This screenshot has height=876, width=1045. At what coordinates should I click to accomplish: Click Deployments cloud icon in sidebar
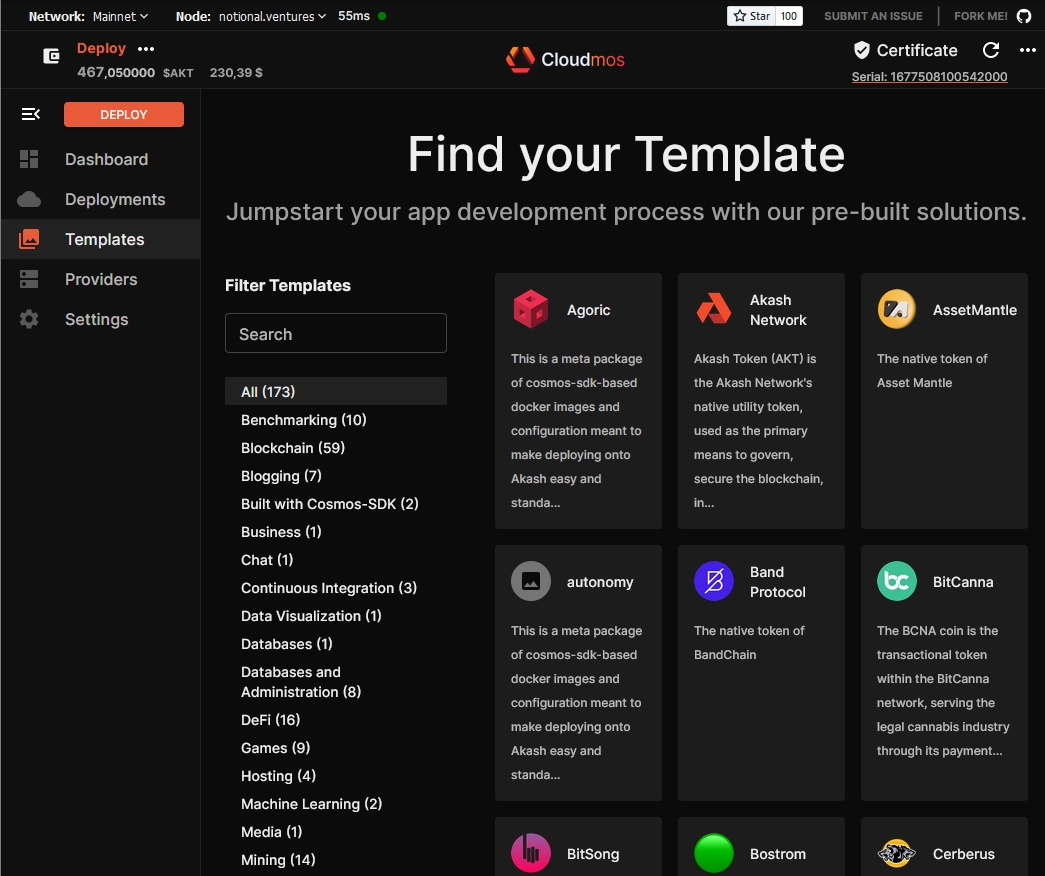pos(29,199)
